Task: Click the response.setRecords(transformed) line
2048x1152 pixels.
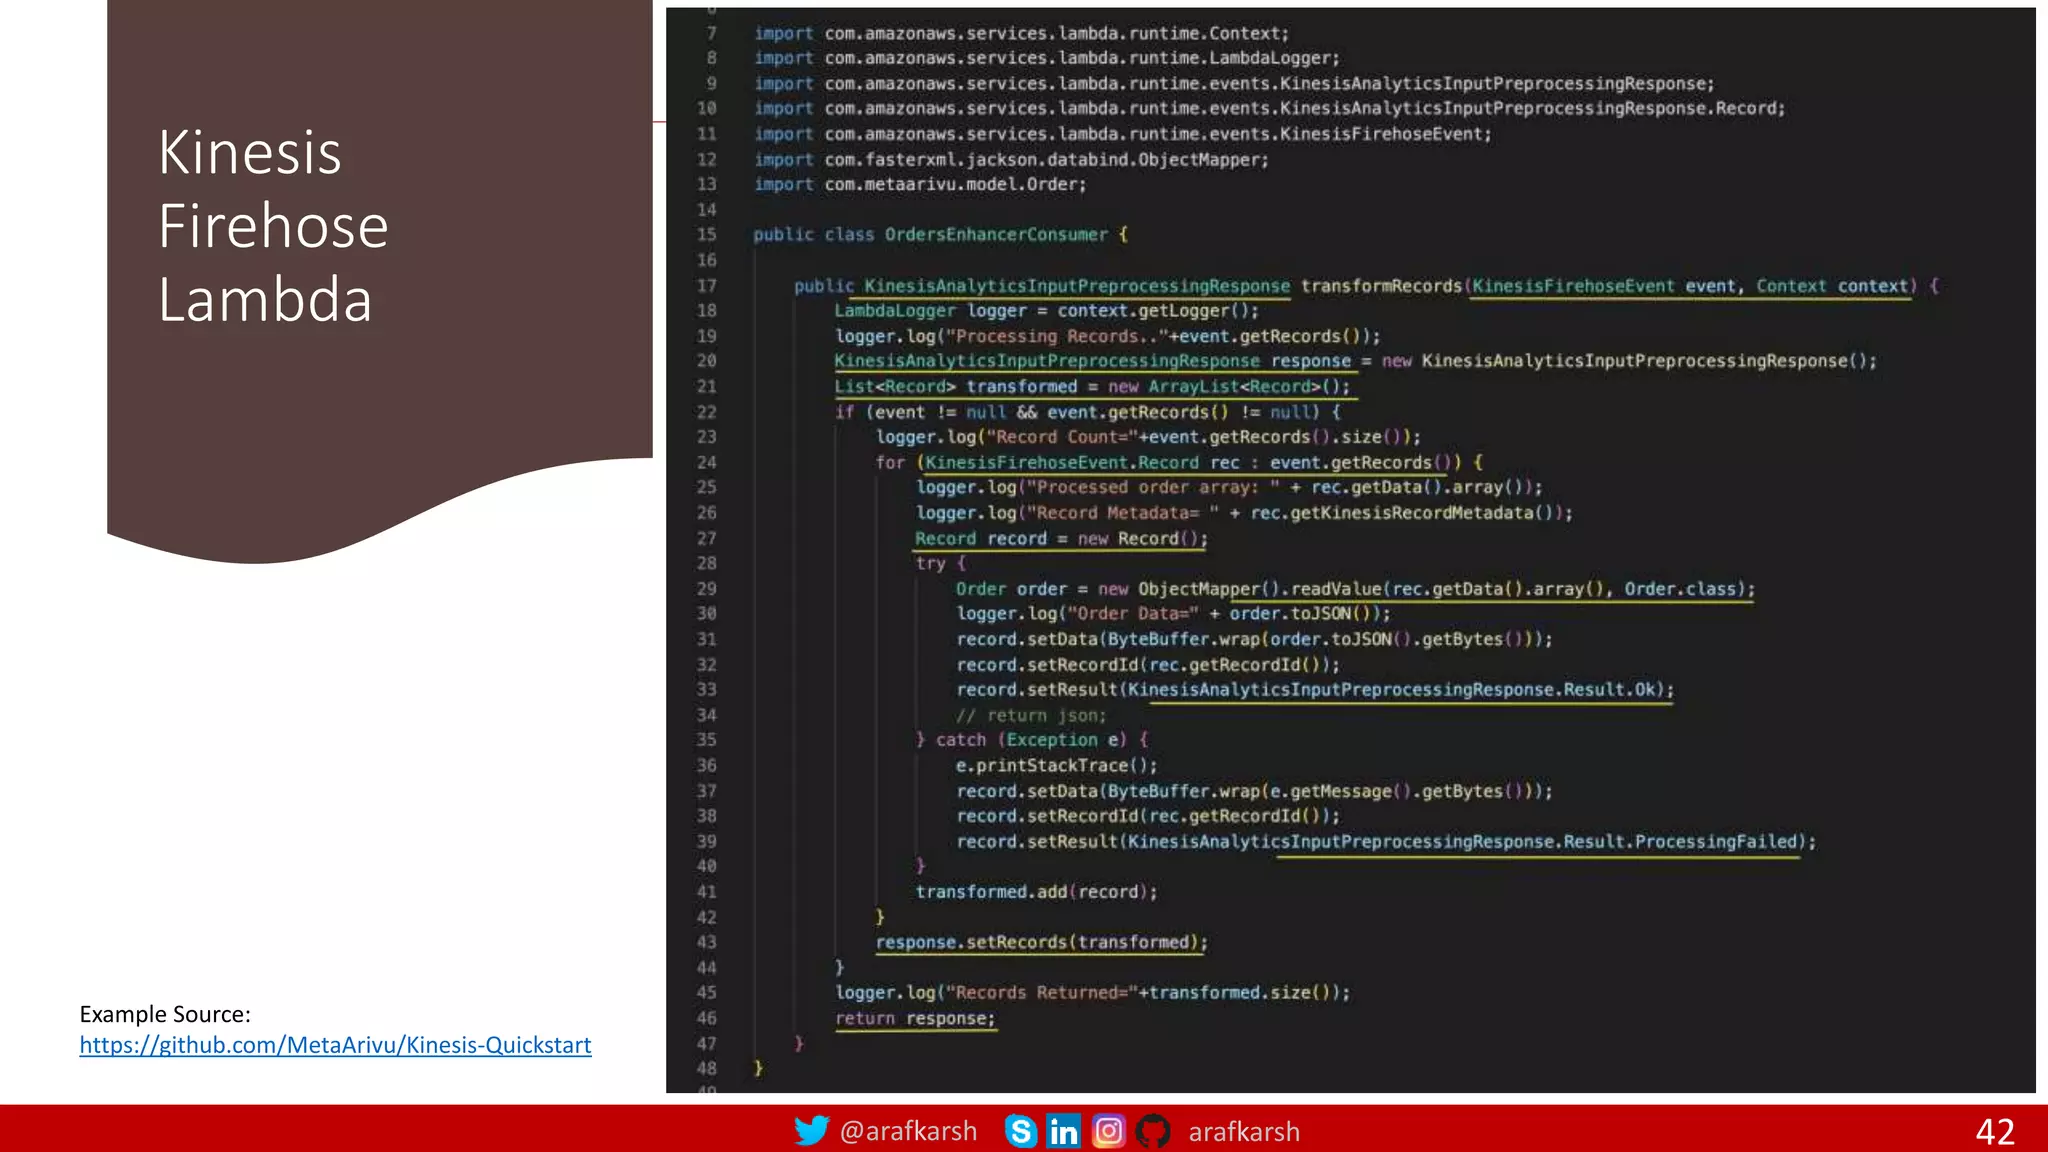Action: coord(1041,942)
